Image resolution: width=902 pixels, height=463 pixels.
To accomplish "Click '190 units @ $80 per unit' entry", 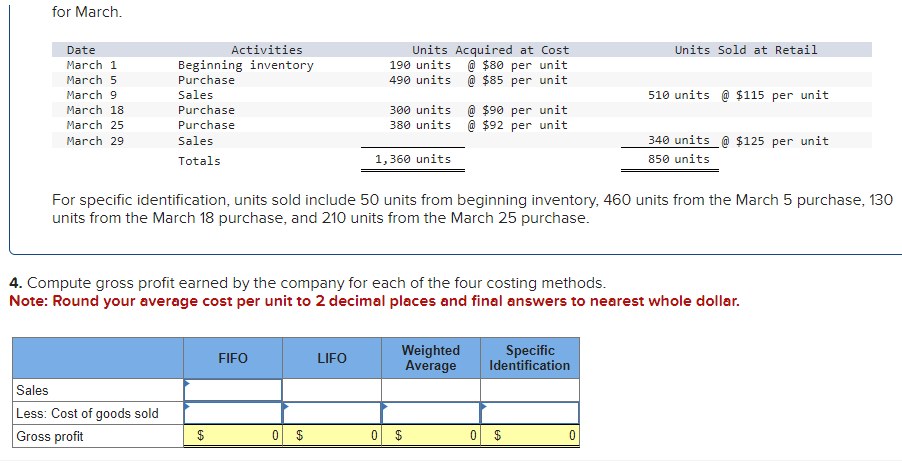I will [479, 65].
